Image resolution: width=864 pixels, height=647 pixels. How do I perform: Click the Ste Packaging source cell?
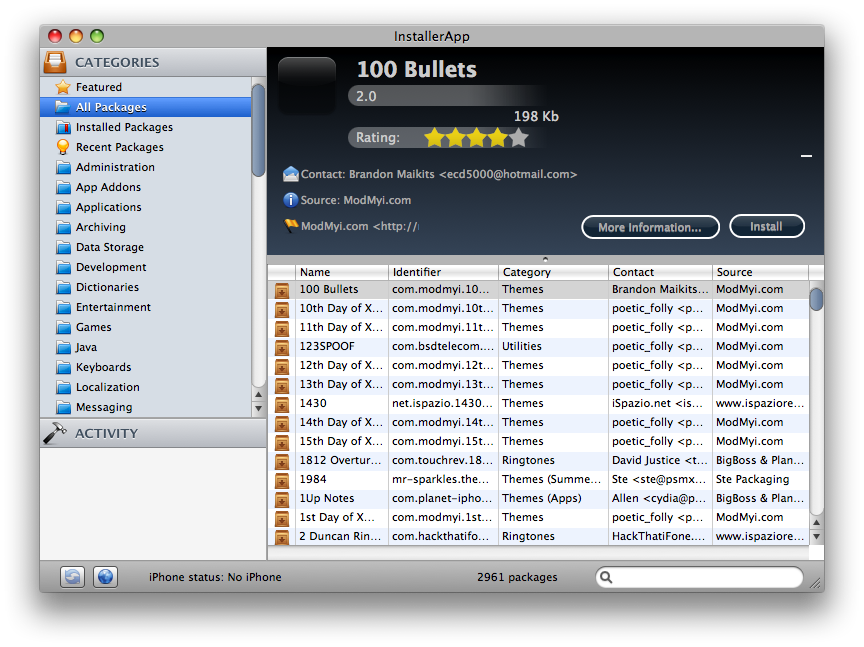click(760, 479)
